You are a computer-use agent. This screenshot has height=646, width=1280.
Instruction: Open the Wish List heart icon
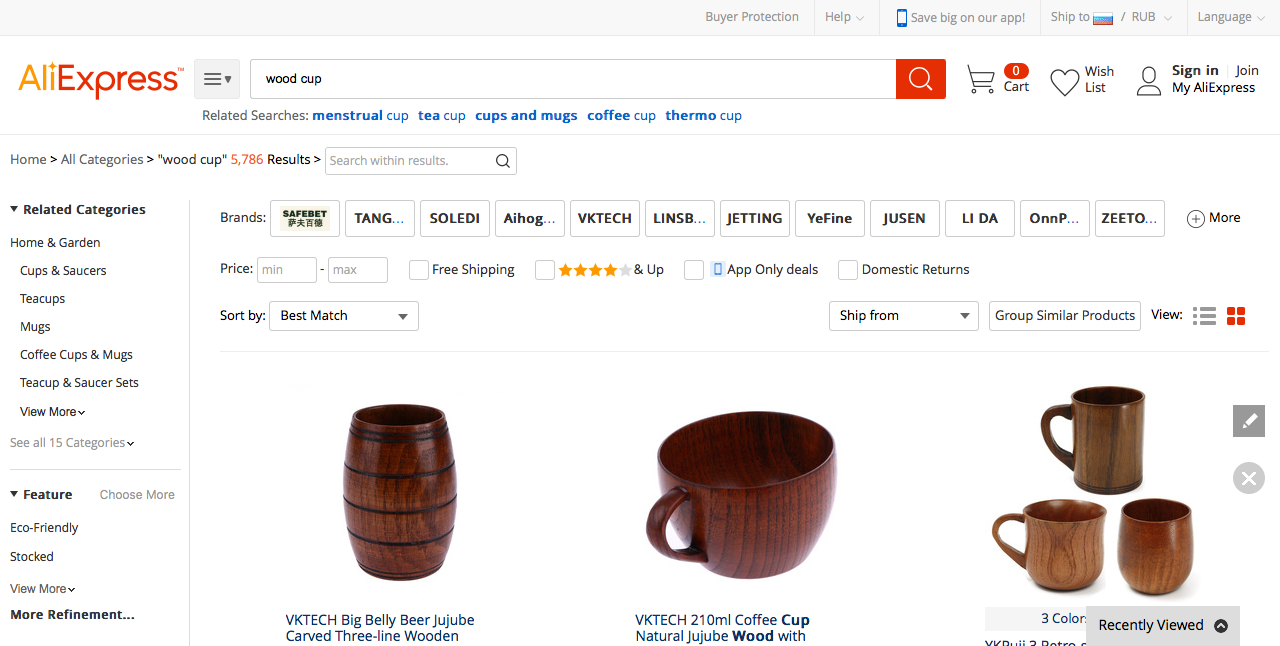point(1064,81)
